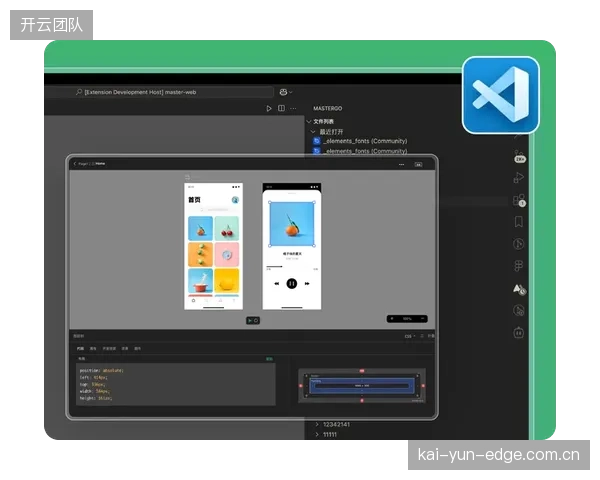
Task: Open the ellipsis menu in the preview header
Action: 401,165
